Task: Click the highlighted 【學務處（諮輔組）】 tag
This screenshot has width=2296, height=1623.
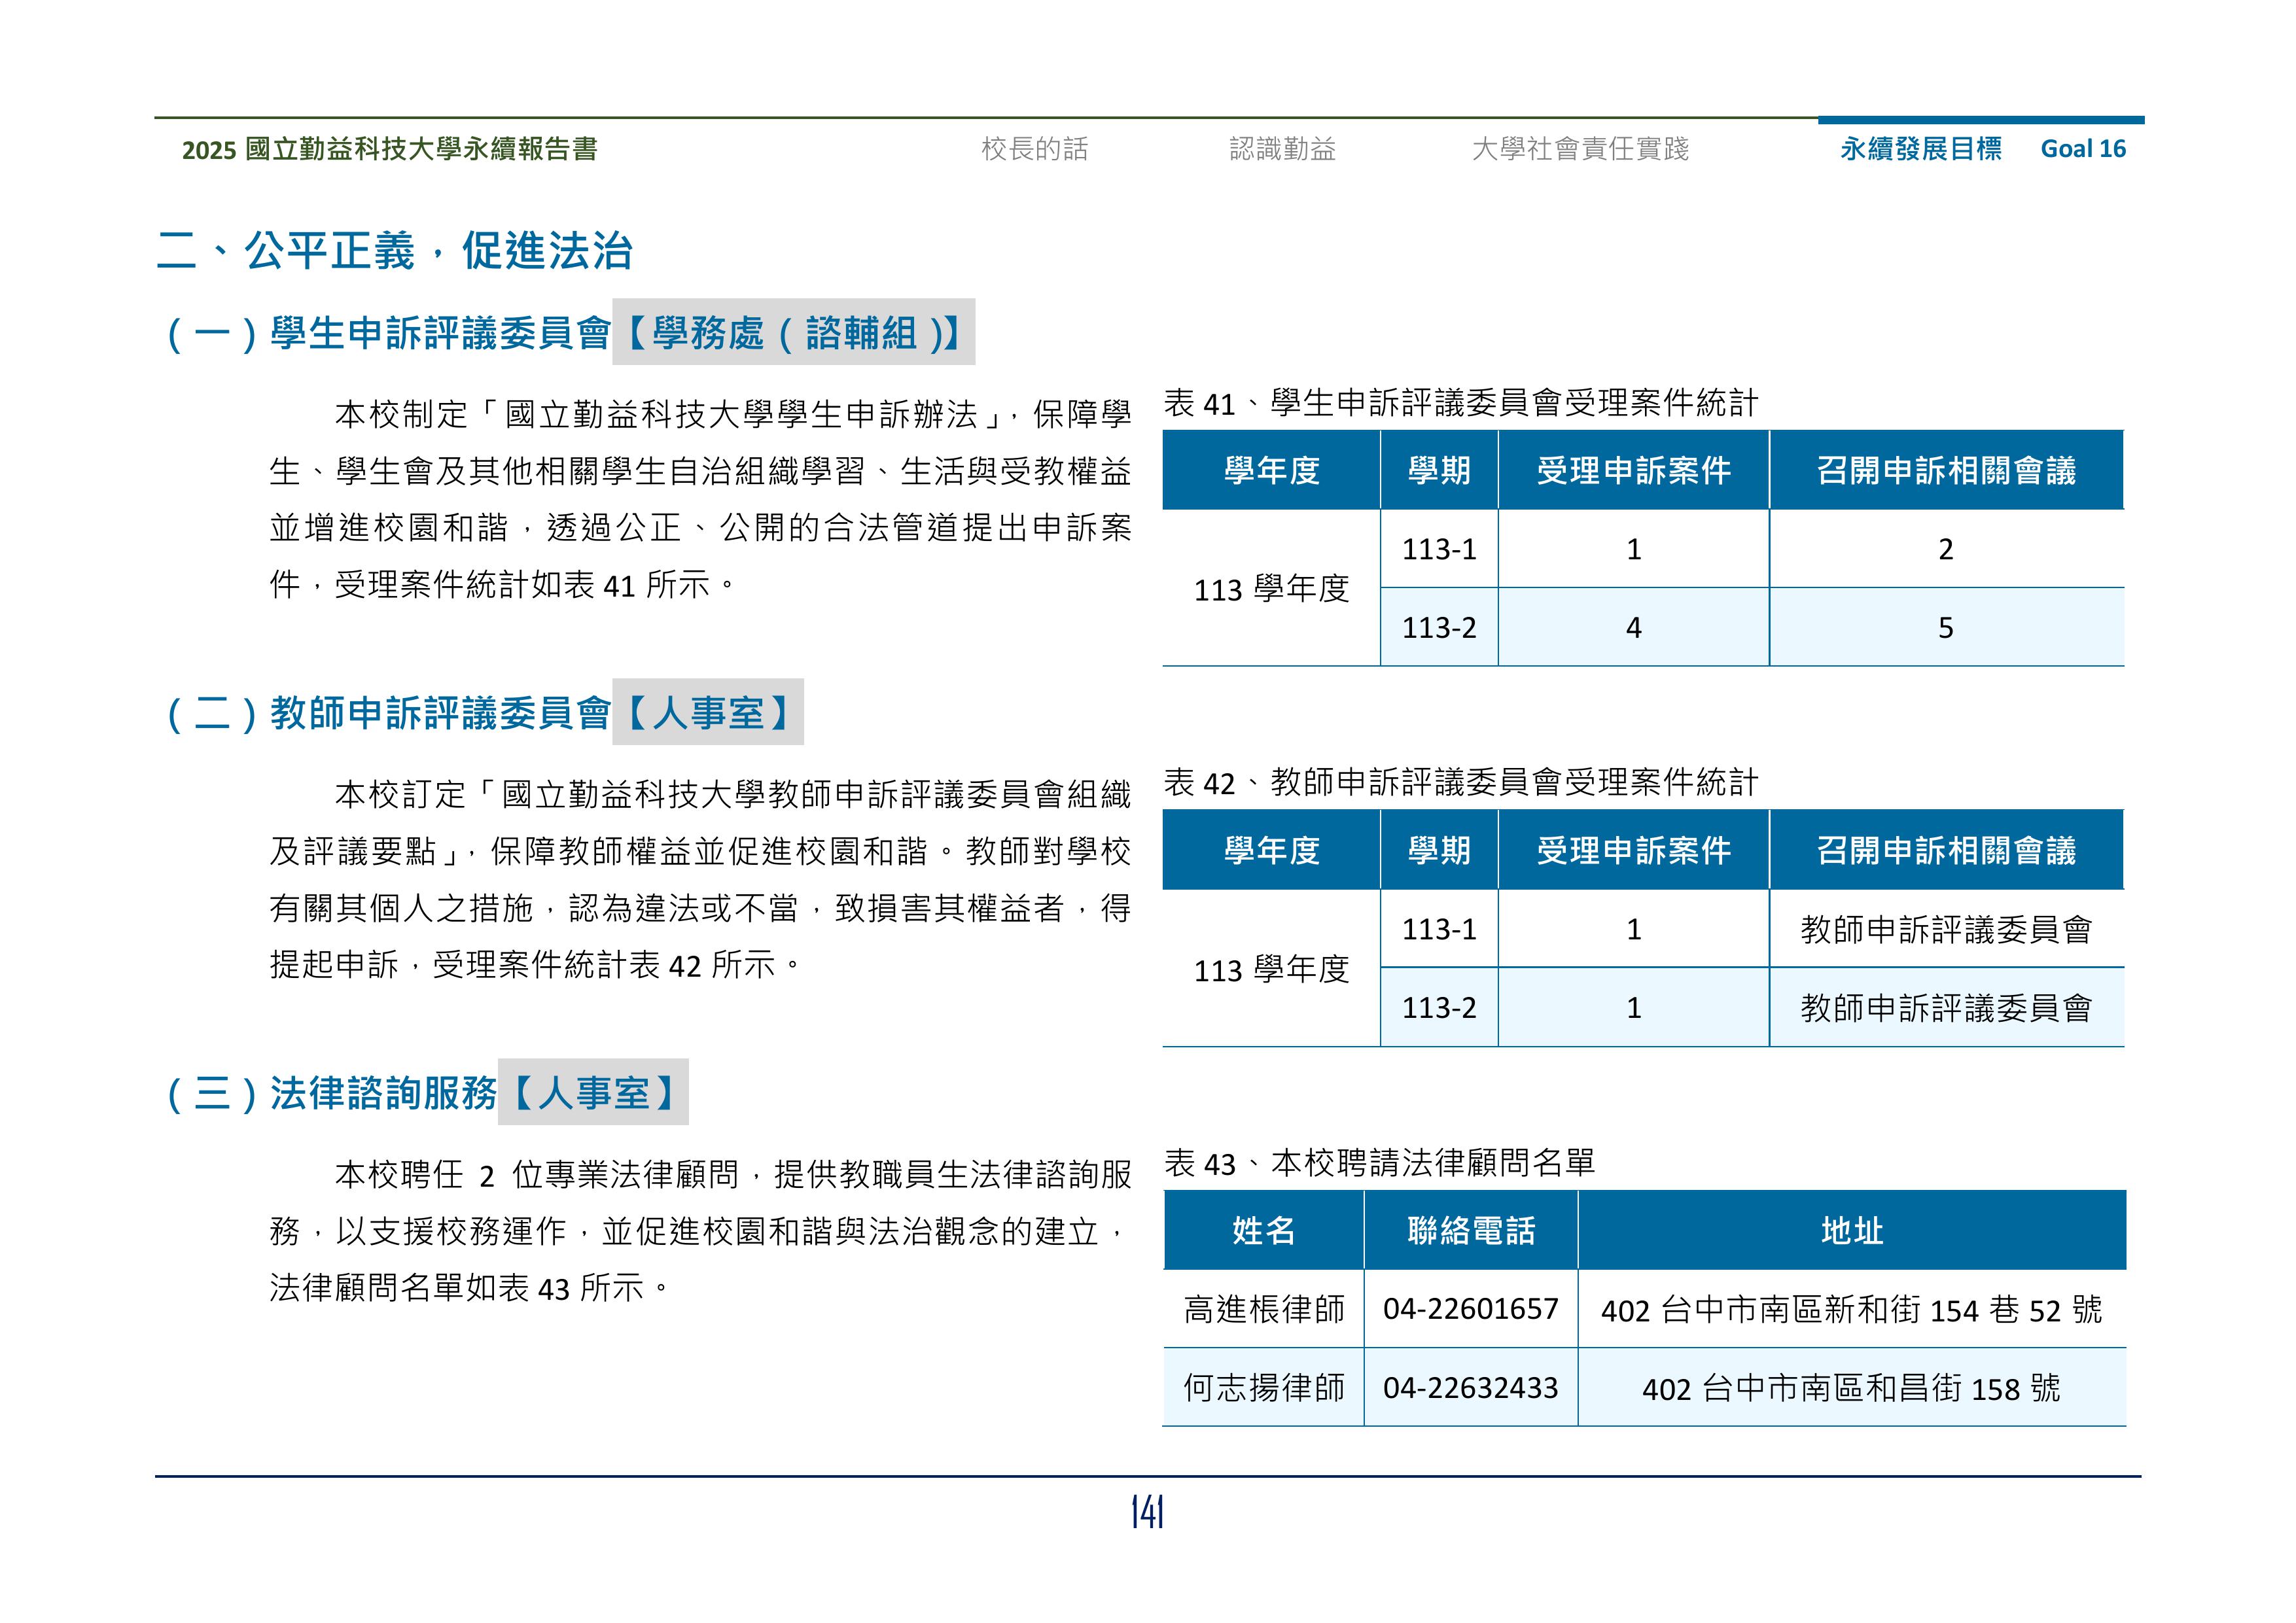Action: [x=793, y=333]
